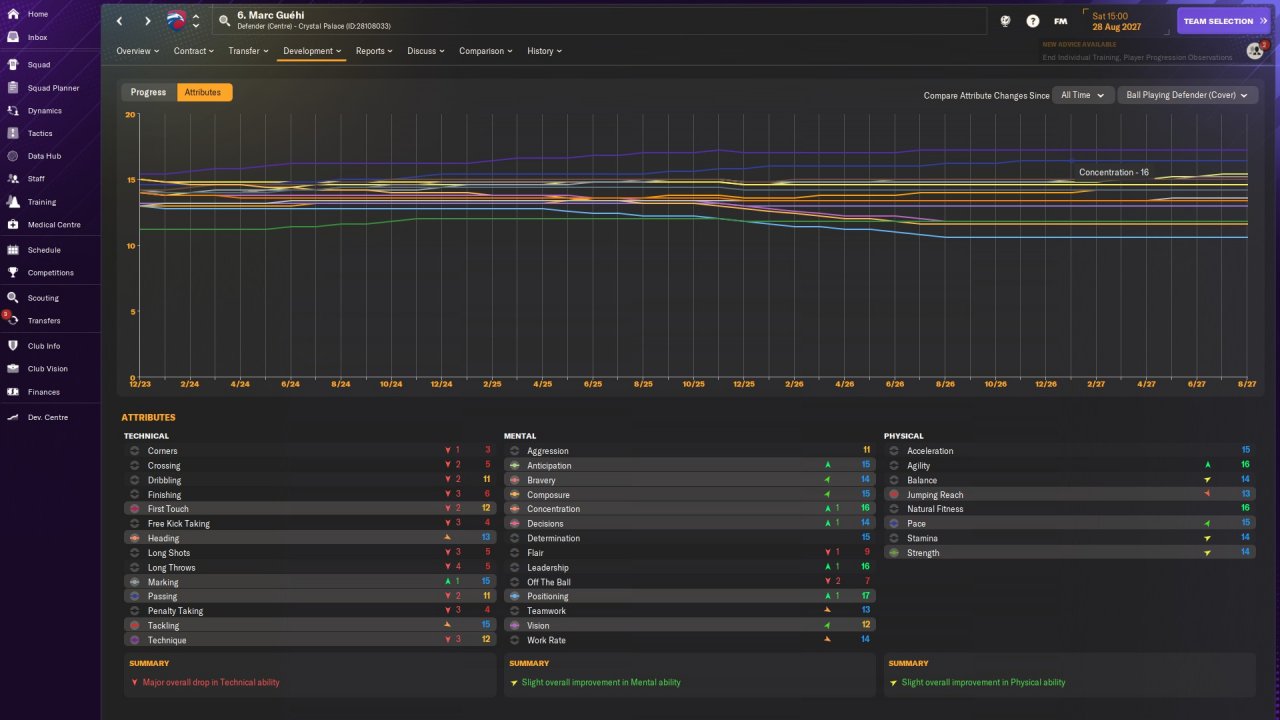Toggle Aggression attribute line on graph
The height and width of the screenshot is (720, 1280).
click(515, 451)
